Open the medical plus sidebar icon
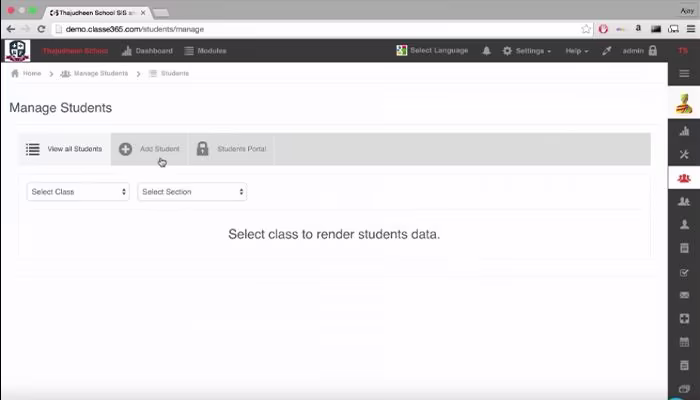Screen dimensions: 700x400 click(684, 318)
